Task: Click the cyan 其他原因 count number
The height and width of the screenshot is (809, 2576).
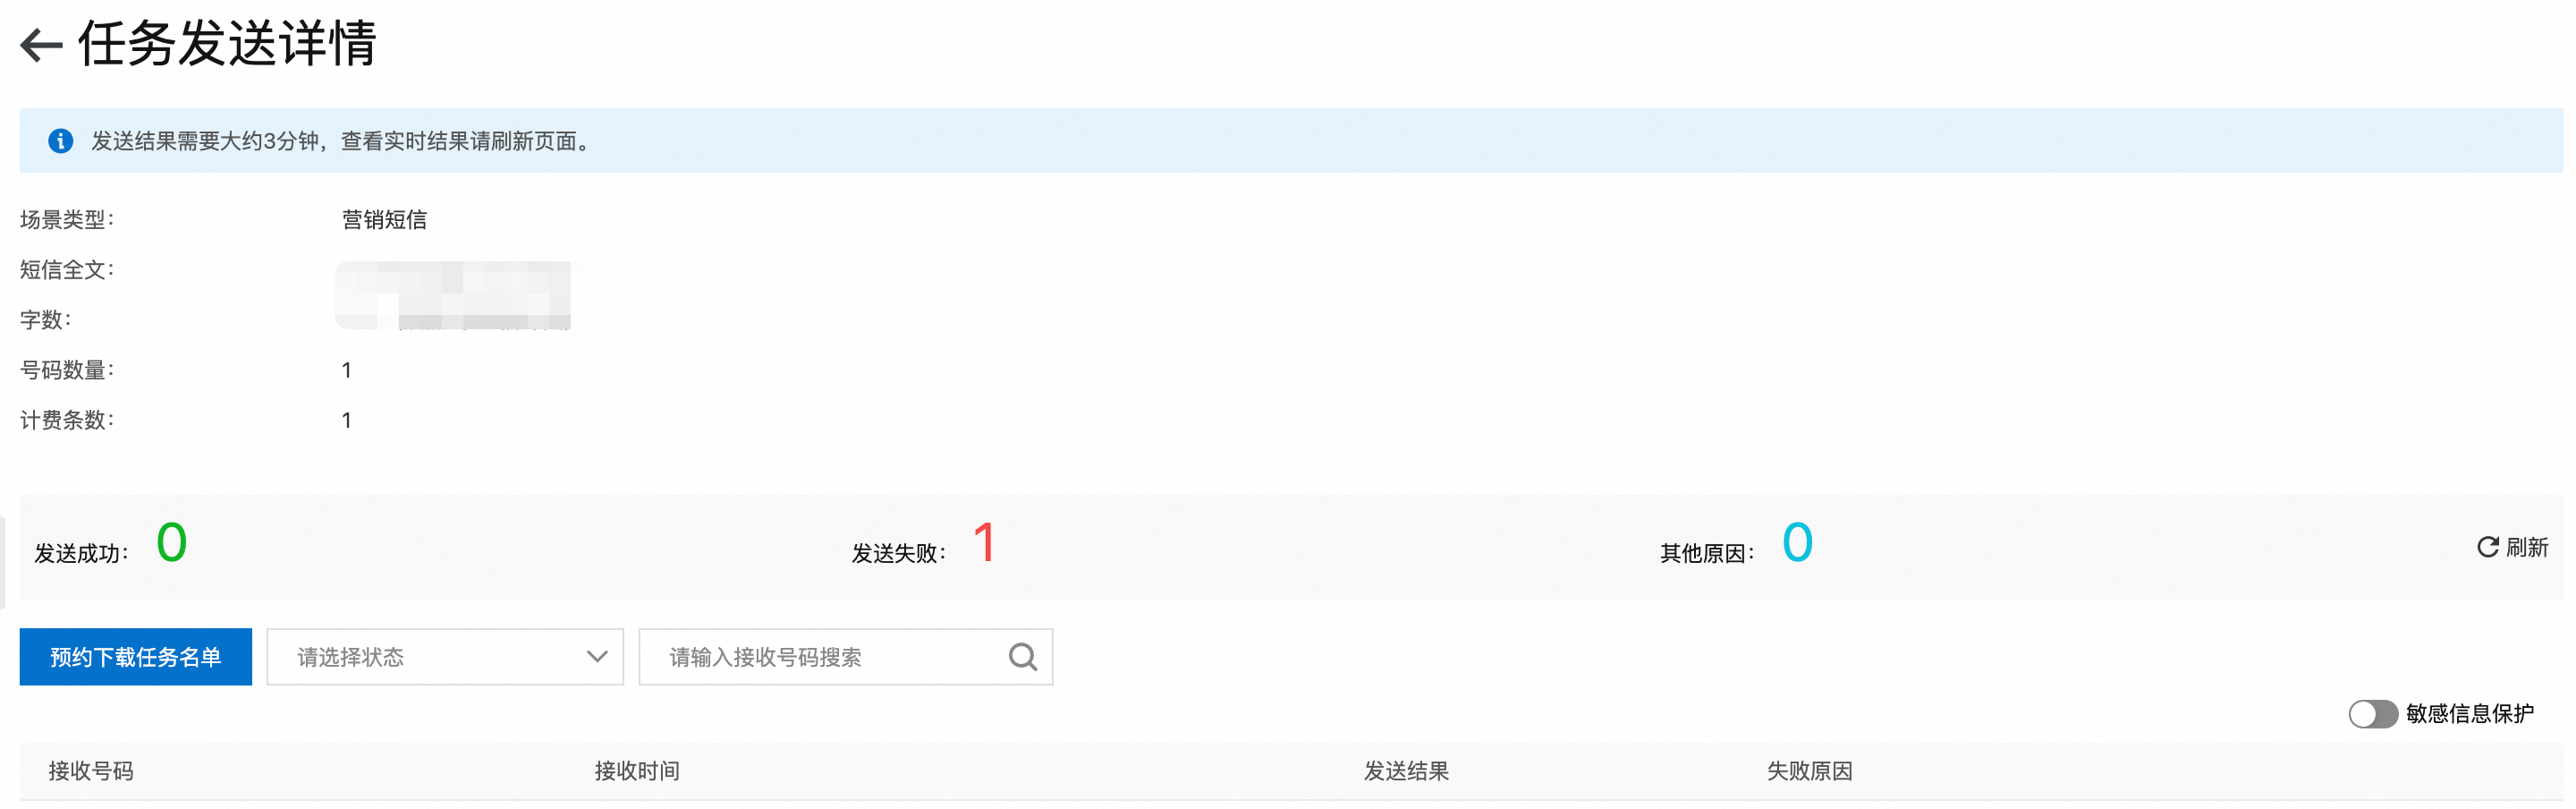Action: click(1797, 543)
